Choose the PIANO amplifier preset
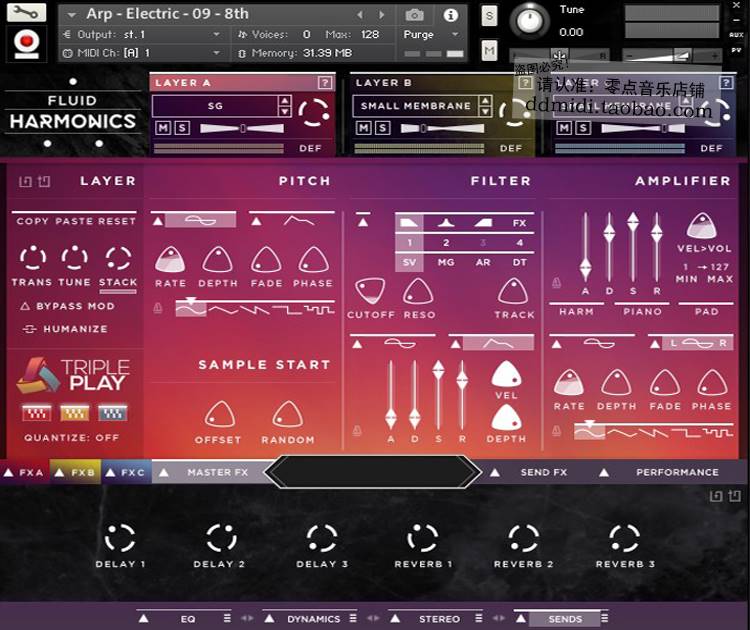Screen dimensions: 750x630 642,311
